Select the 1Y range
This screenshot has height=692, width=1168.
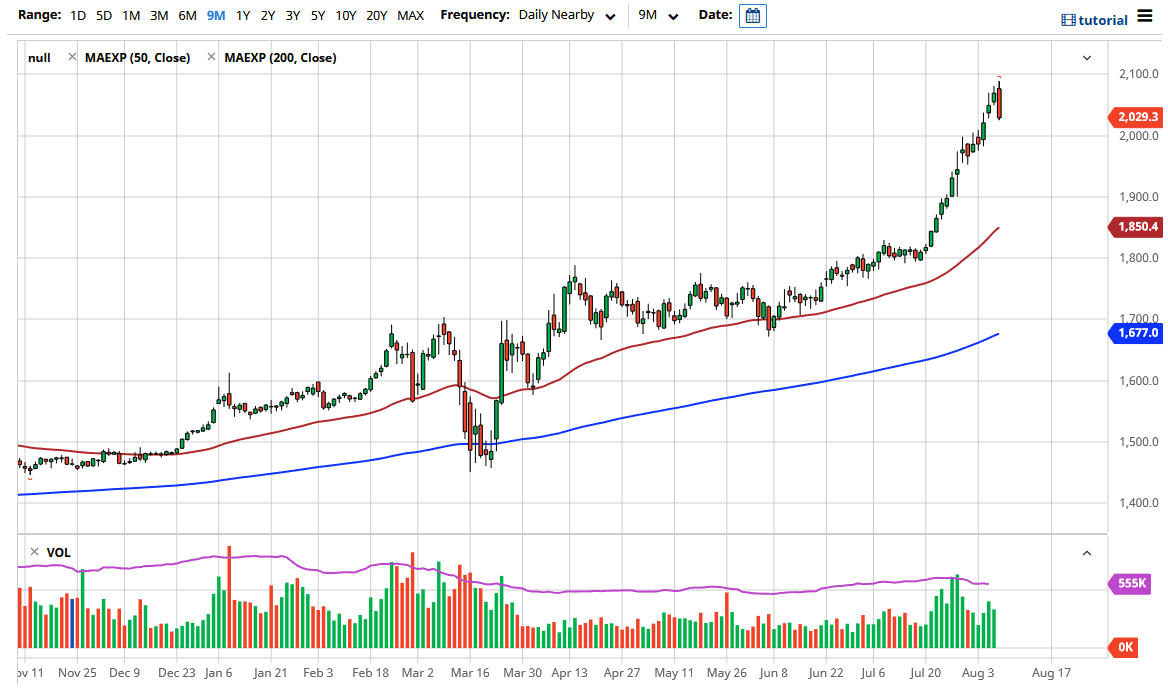click(243, 16)
